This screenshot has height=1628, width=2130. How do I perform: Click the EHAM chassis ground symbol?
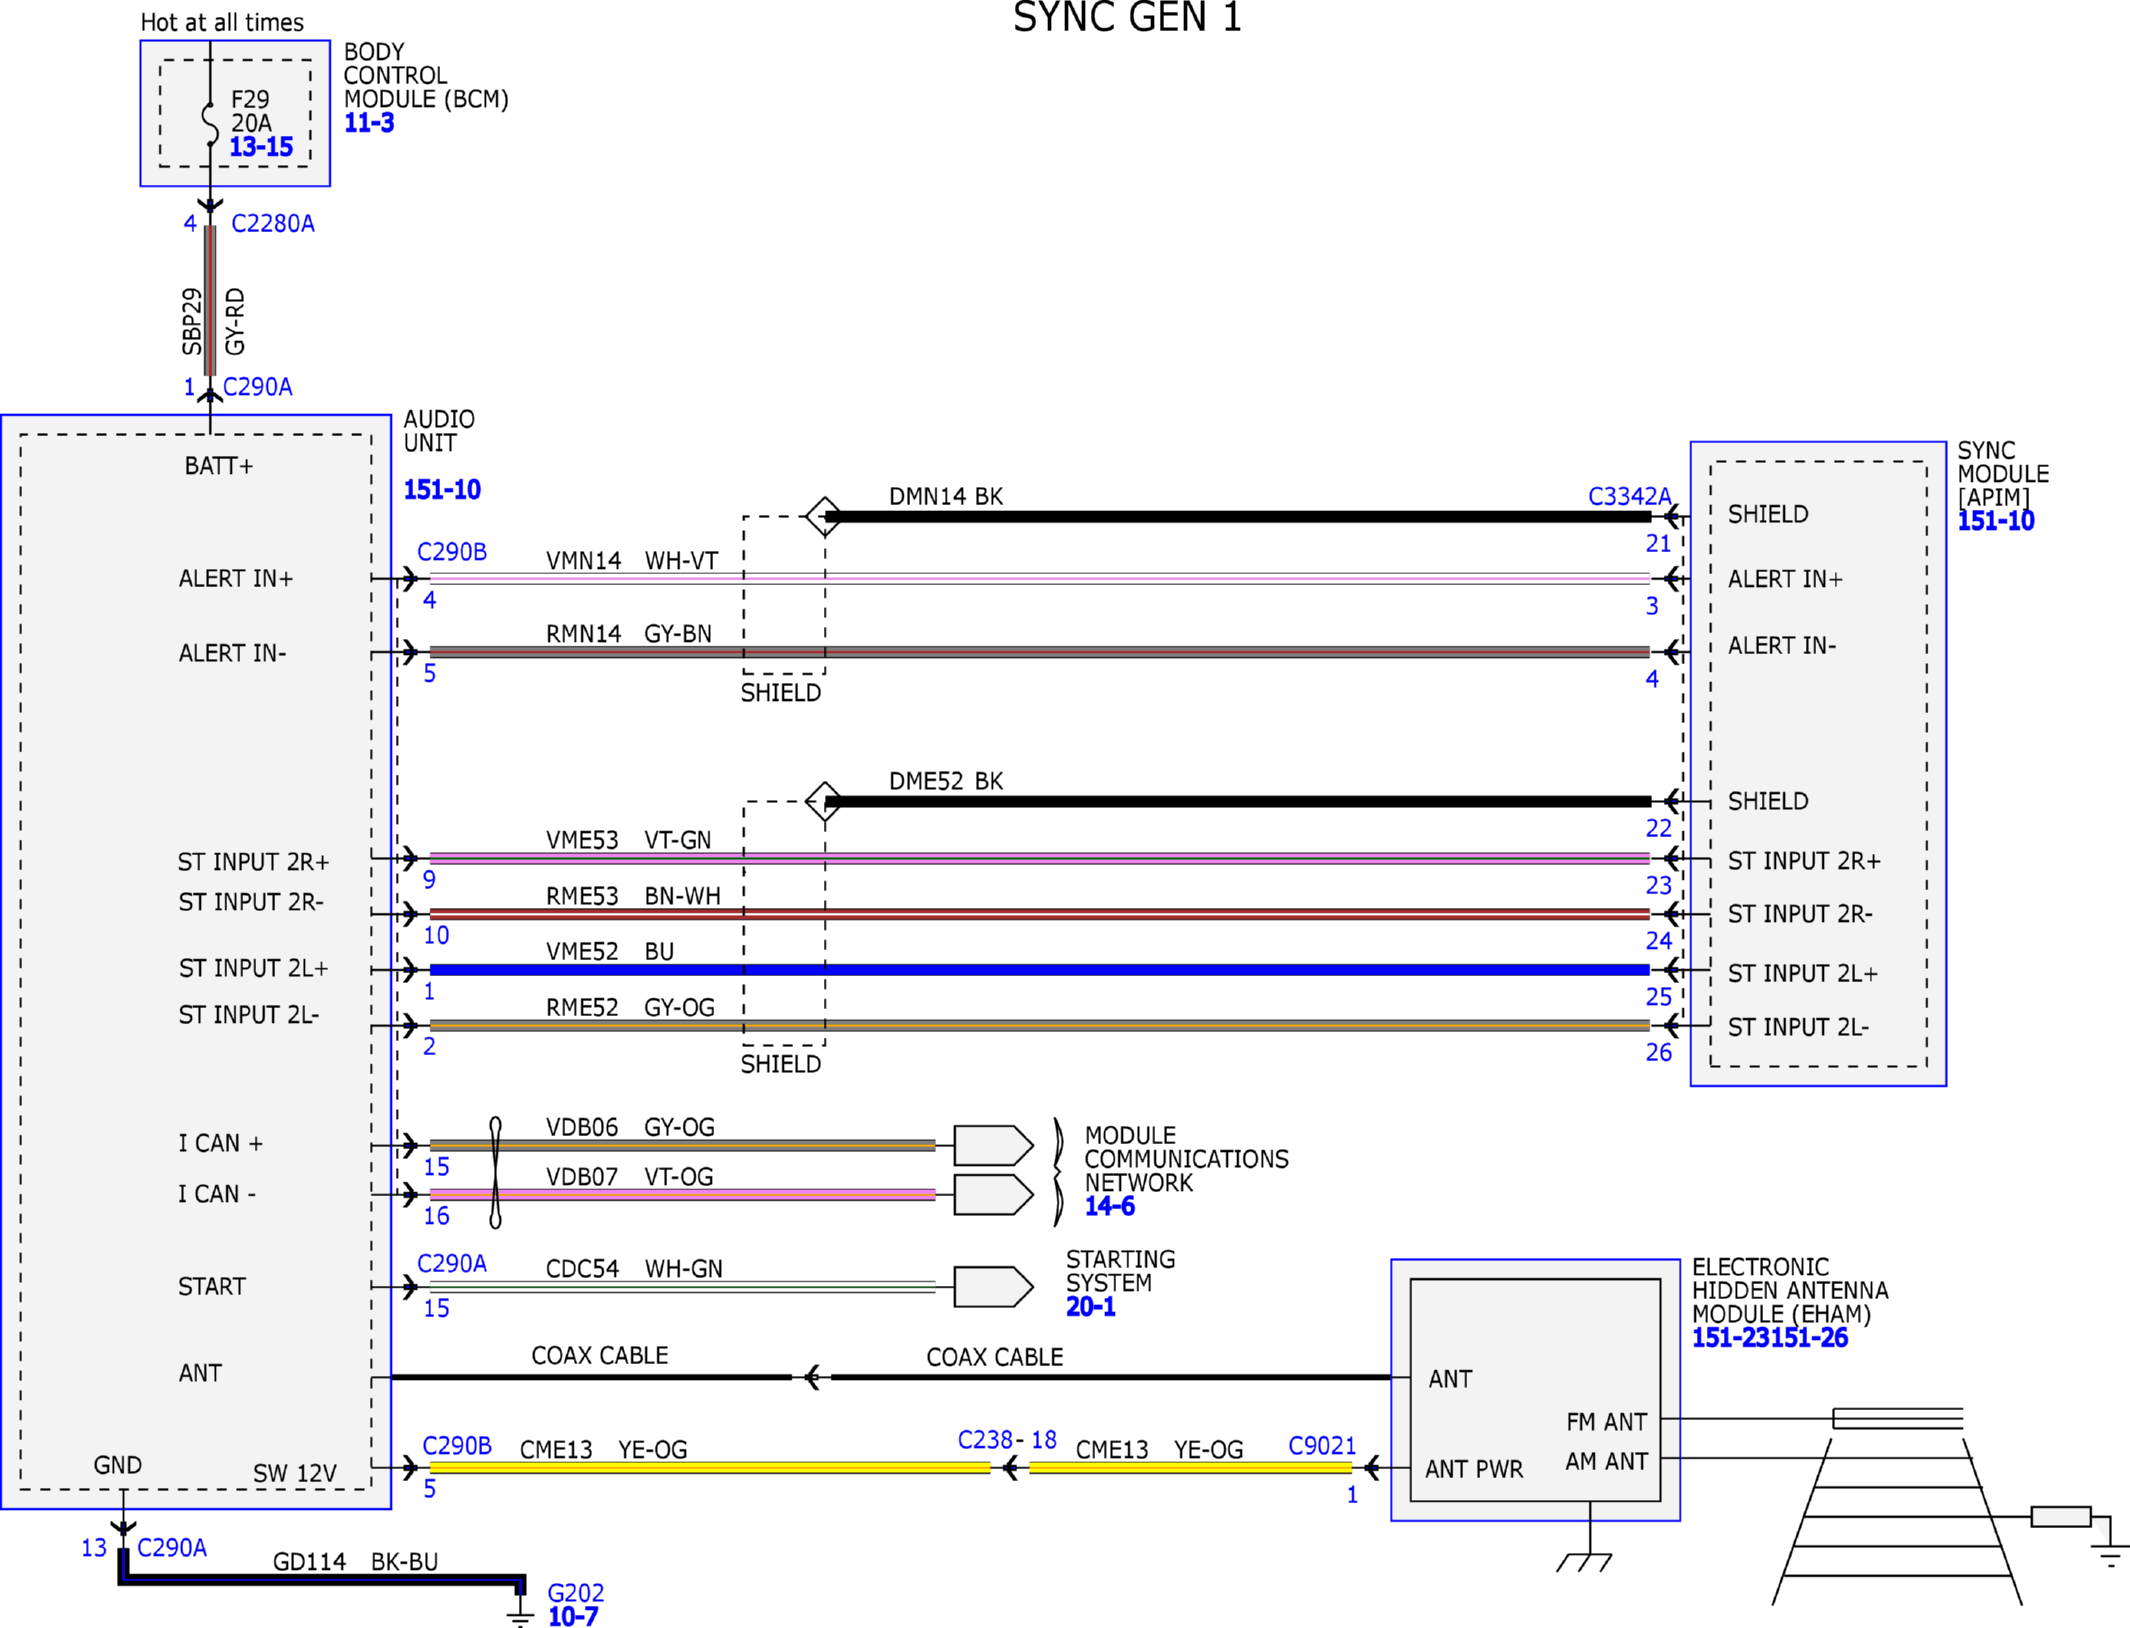coord(1584,1561)
